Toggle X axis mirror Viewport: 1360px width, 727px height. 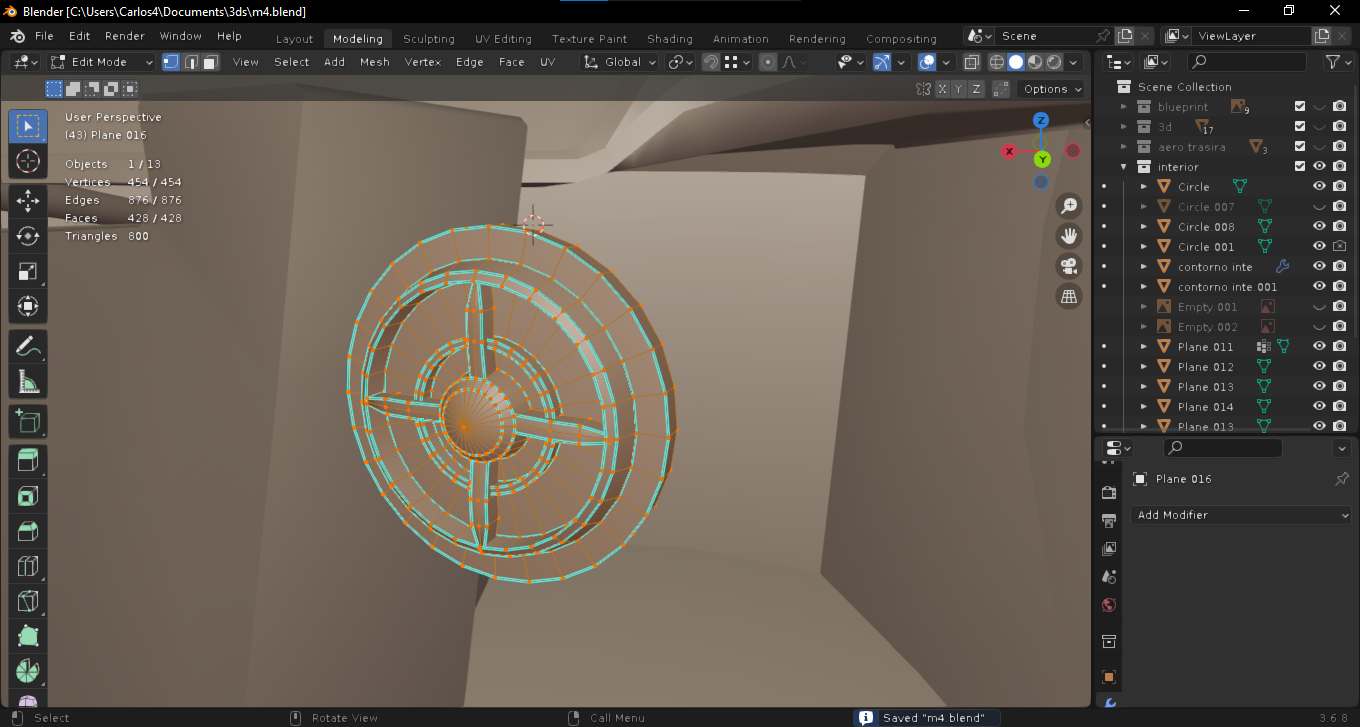(x=942, y=89)
